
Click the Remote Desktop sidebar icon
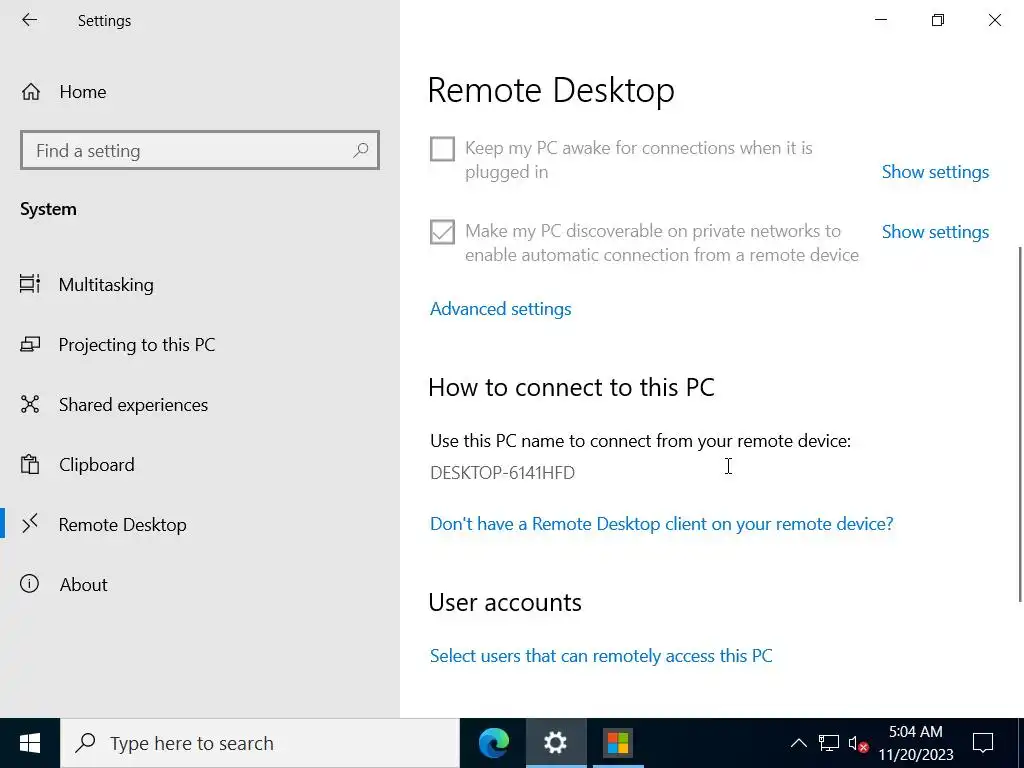[30, 524]
